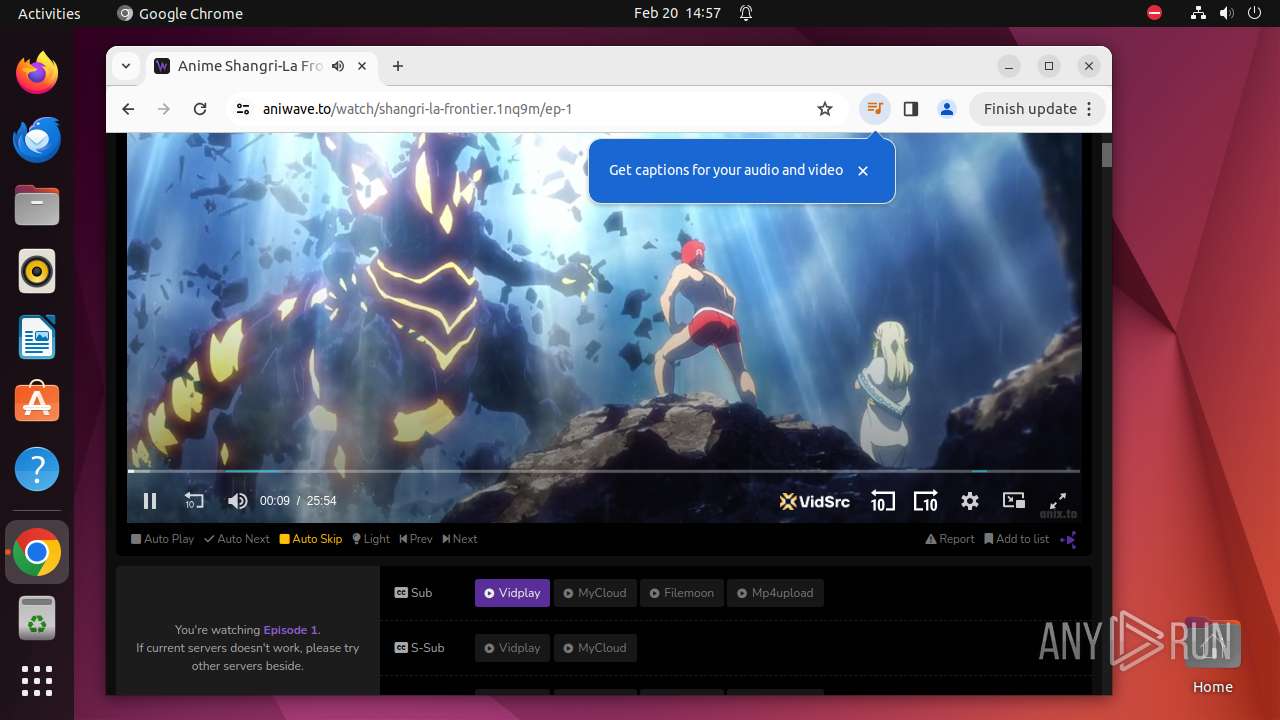The image size is (1280, 720).
Task: Go back to previous page
Action: [128, 109]
